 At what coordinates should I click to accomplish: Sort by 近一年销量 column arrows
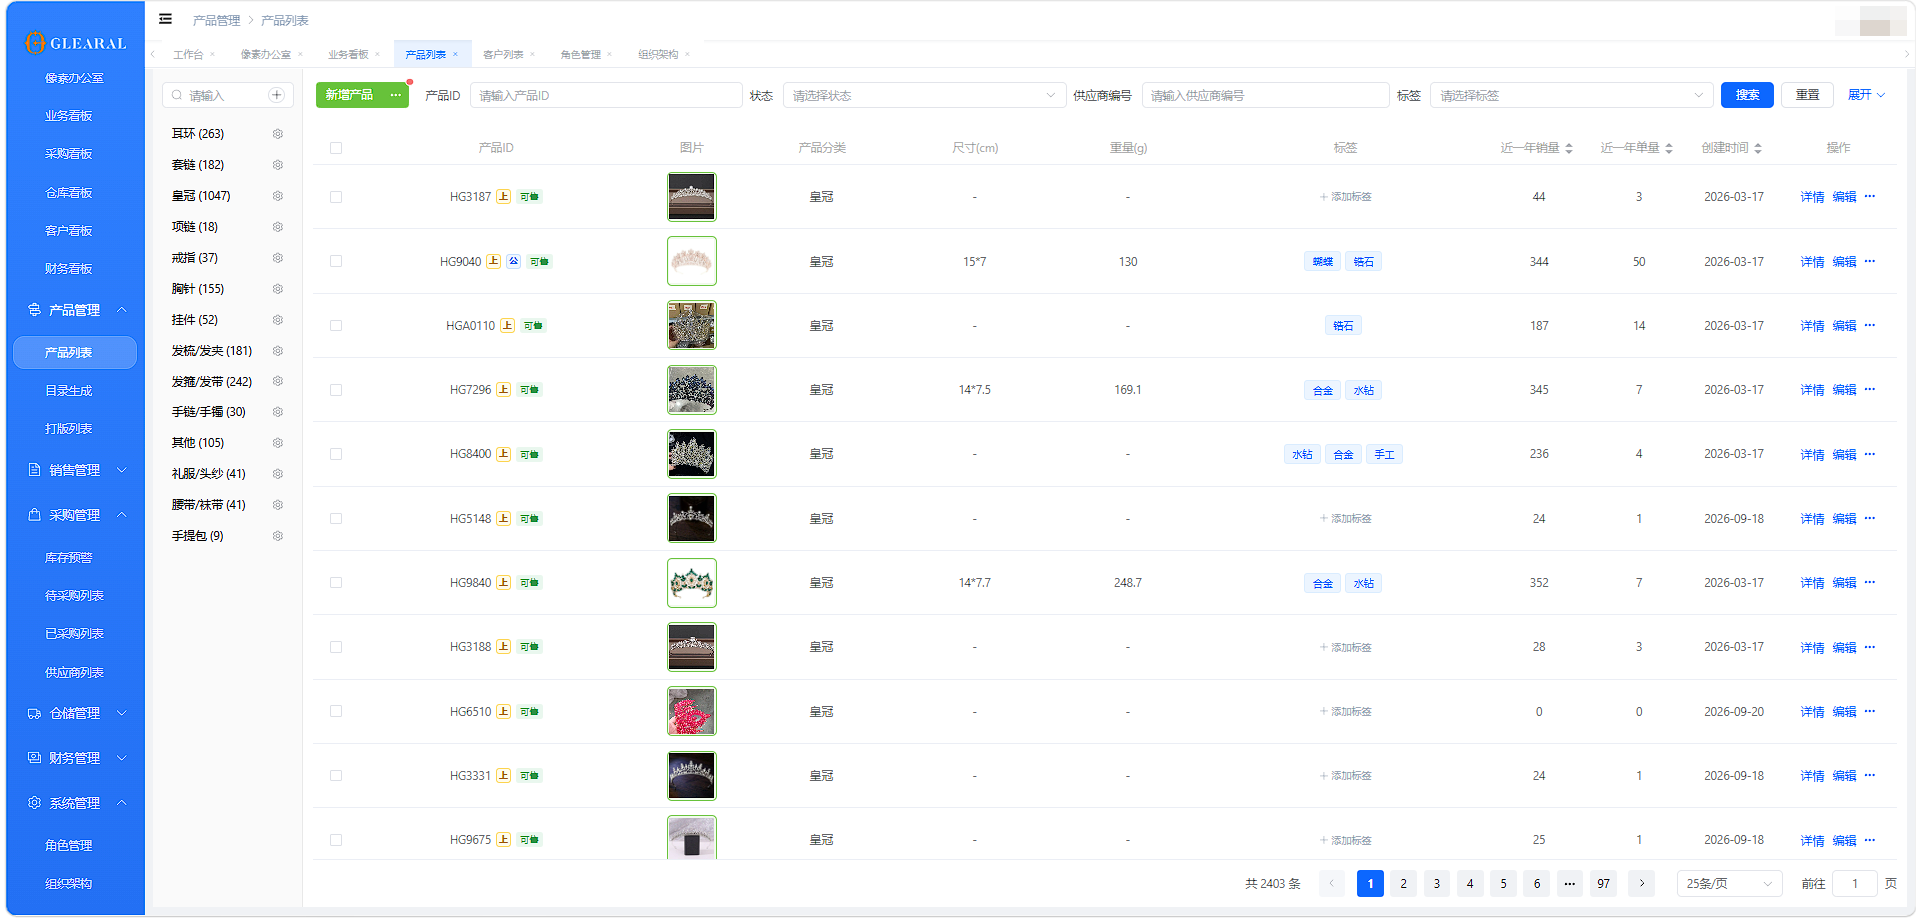1569,148
